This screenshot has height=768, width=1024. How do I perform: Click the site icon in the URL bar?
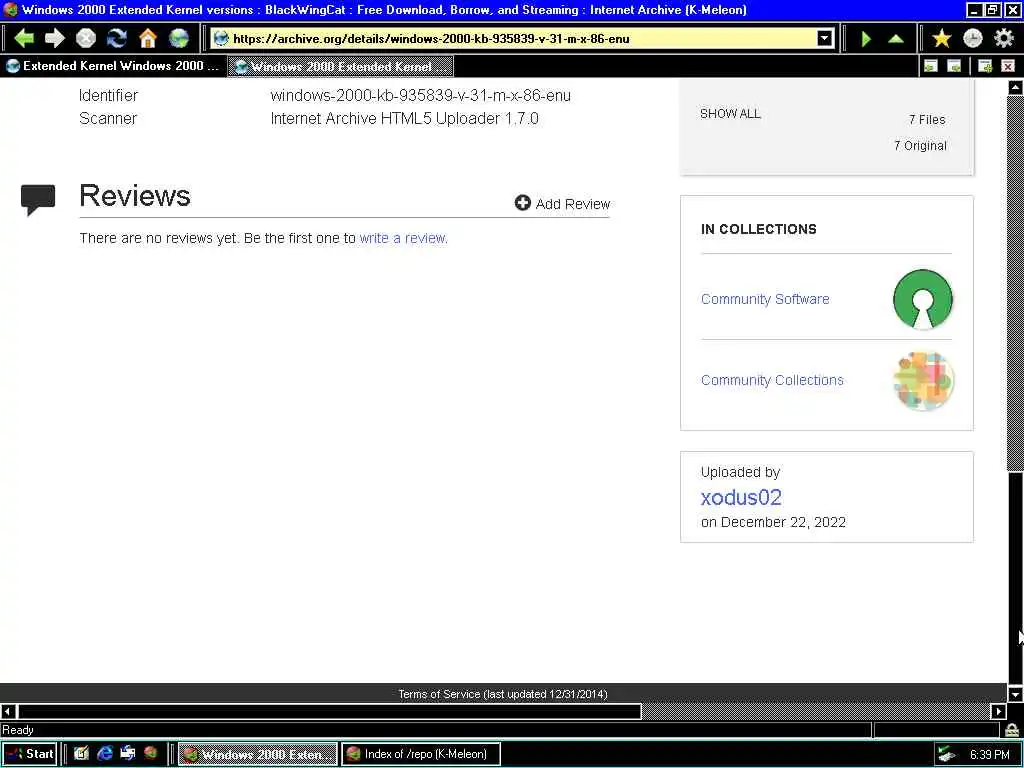pyautogui.click(x=221, y=39)
